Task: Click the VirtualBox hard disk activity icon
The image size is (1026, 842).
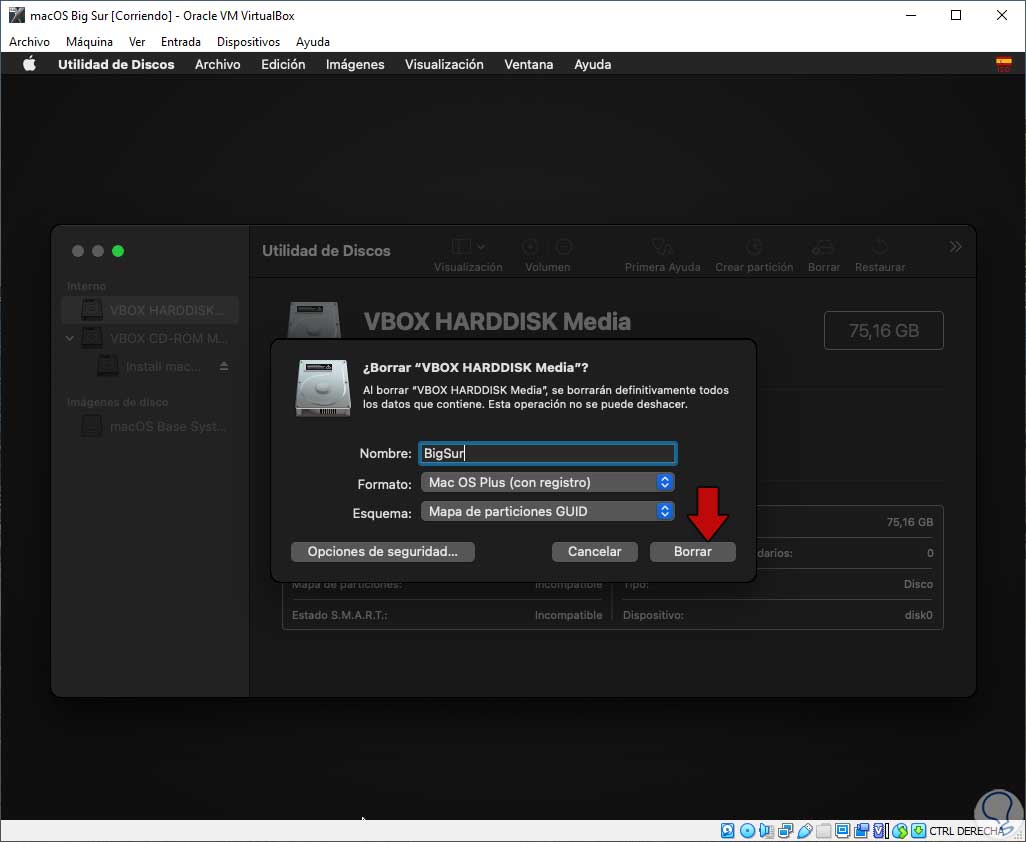Action: click(727, 831)
